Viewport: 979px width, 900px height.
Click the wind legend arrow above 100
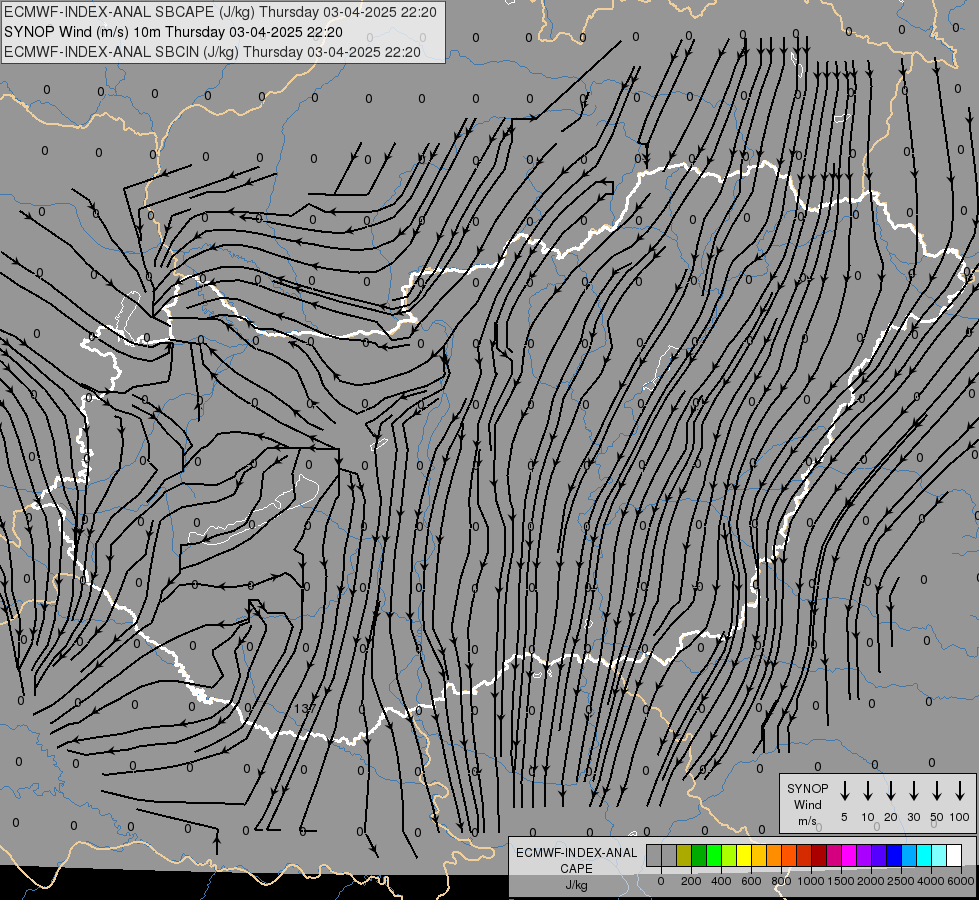(x=960, y=791)
